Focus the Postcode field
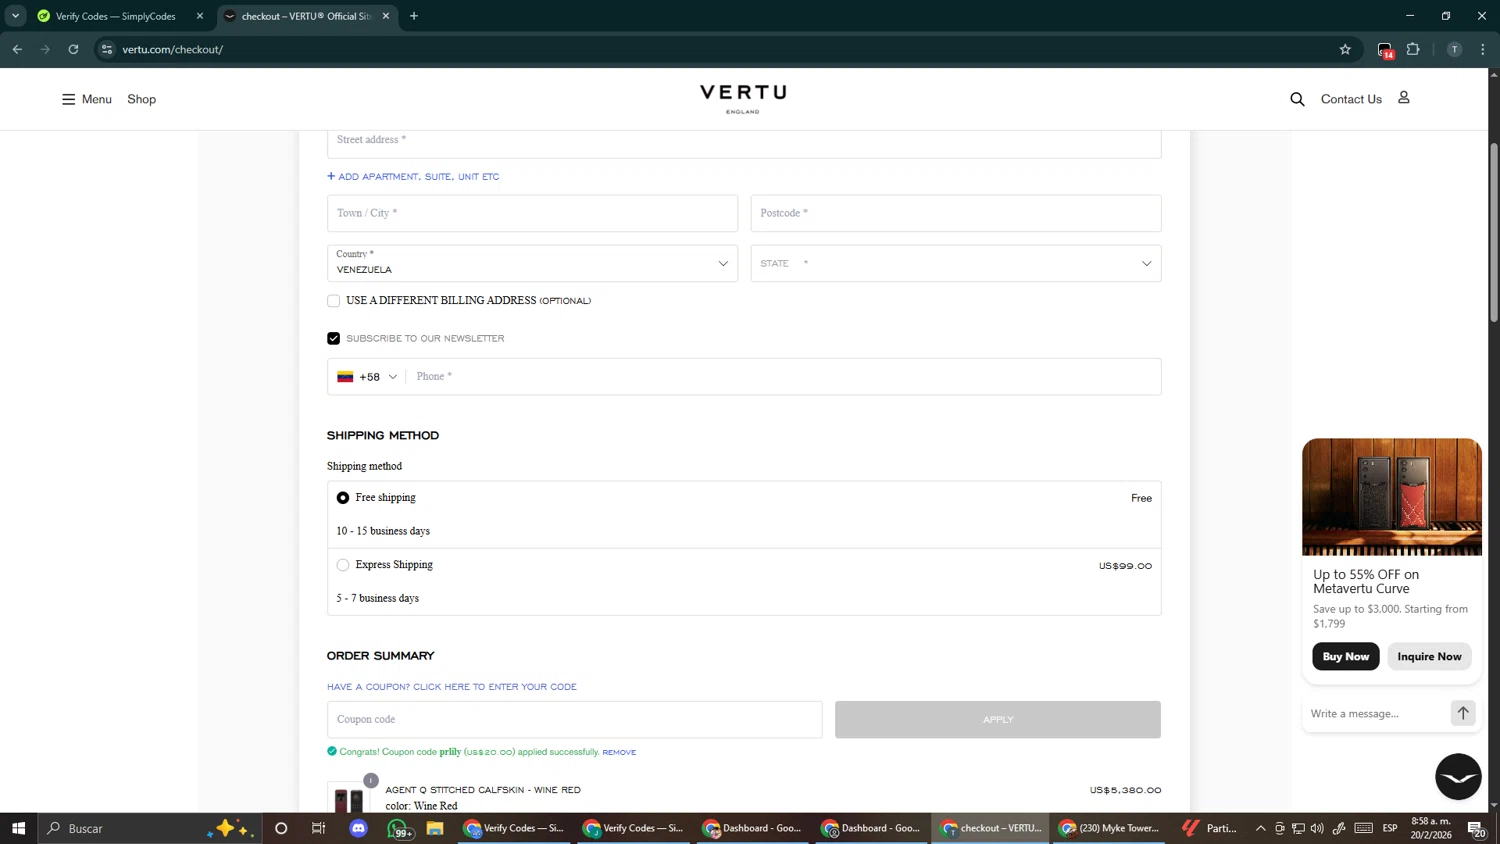This screenshot has height=844, width=1500. (x=956, y=213)
